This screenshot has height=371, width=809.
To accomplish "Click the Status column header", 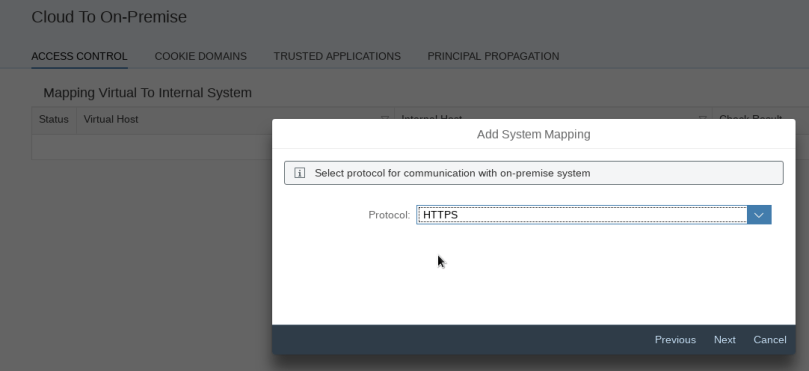I will tap(54, 119).
